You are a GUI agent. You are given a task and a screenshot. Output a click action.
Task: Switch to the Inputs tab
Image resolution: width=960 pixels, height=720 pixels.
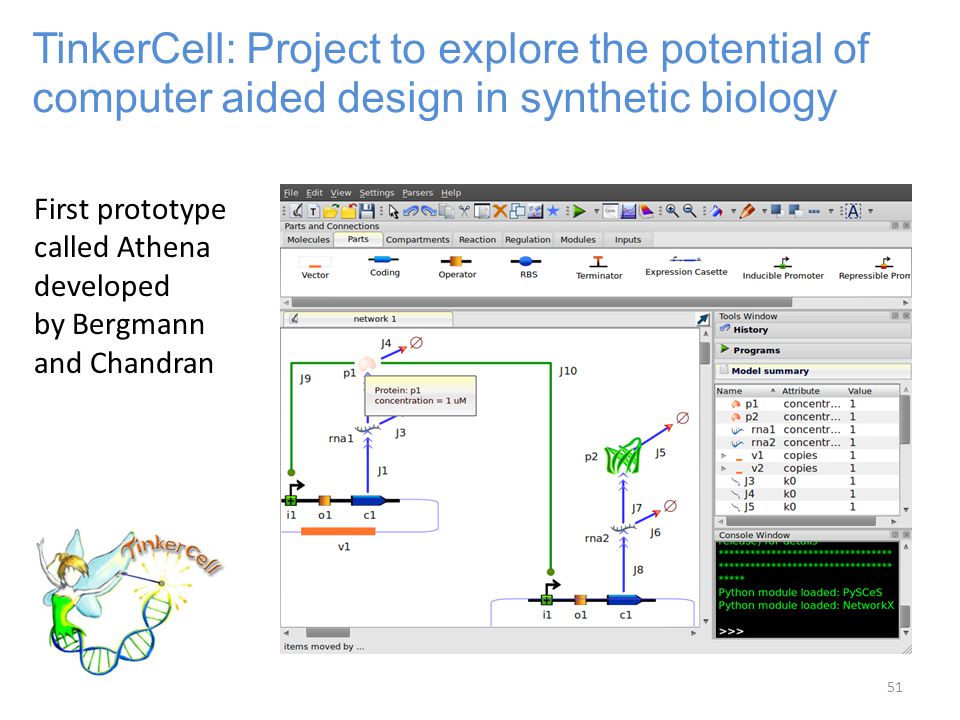pyautogui.click(x=628, y=239)
